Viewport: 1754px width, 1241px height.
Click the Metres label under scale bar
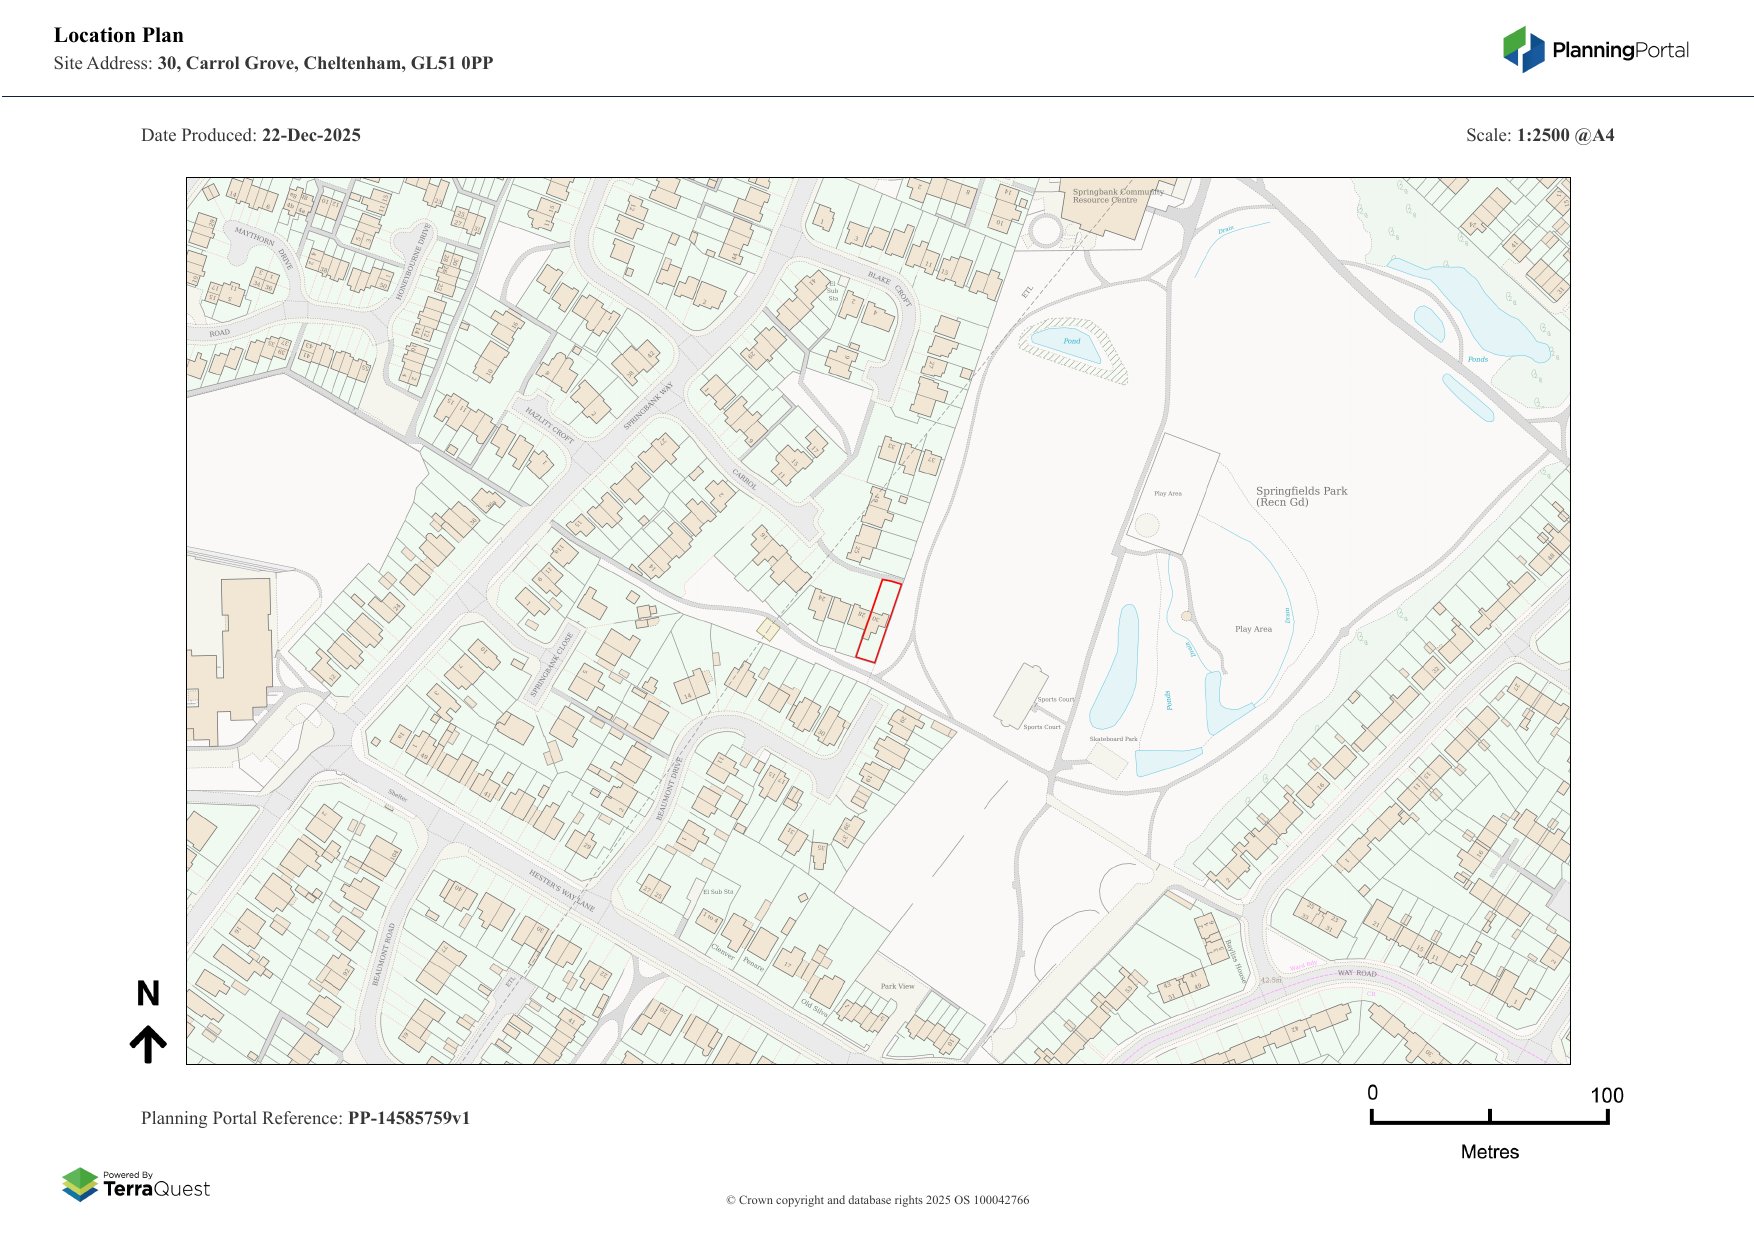[1489, 1152]
